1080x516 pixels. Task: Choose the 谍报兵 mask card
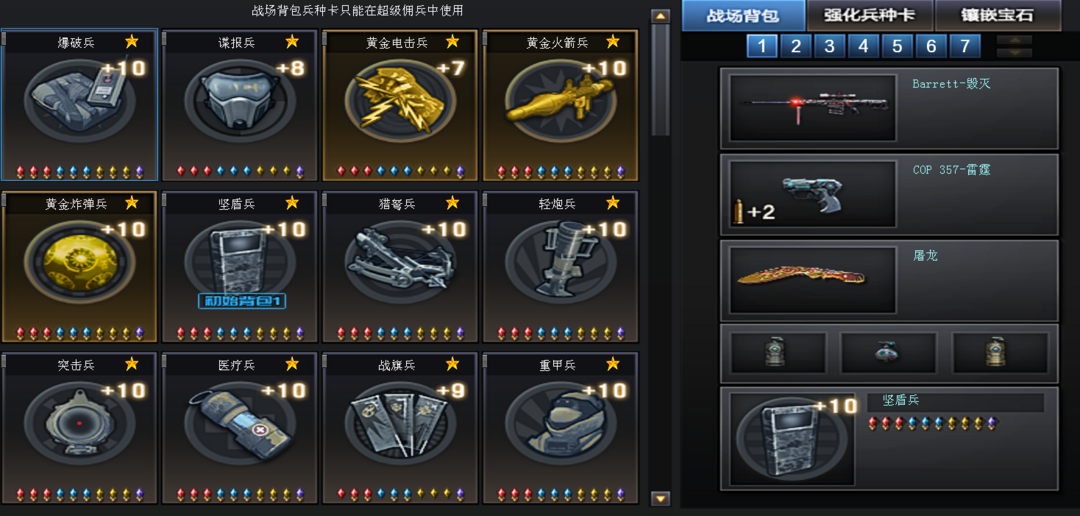point(240,105)
